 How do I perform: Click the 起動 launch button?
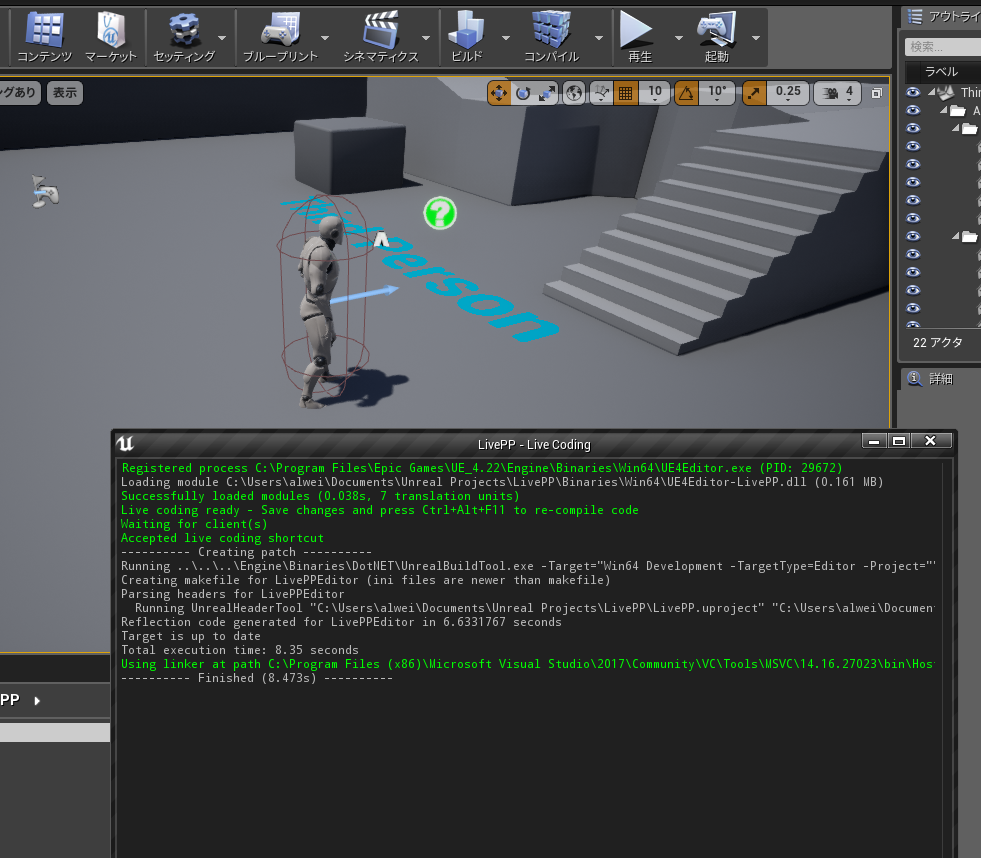pos(717,38)
